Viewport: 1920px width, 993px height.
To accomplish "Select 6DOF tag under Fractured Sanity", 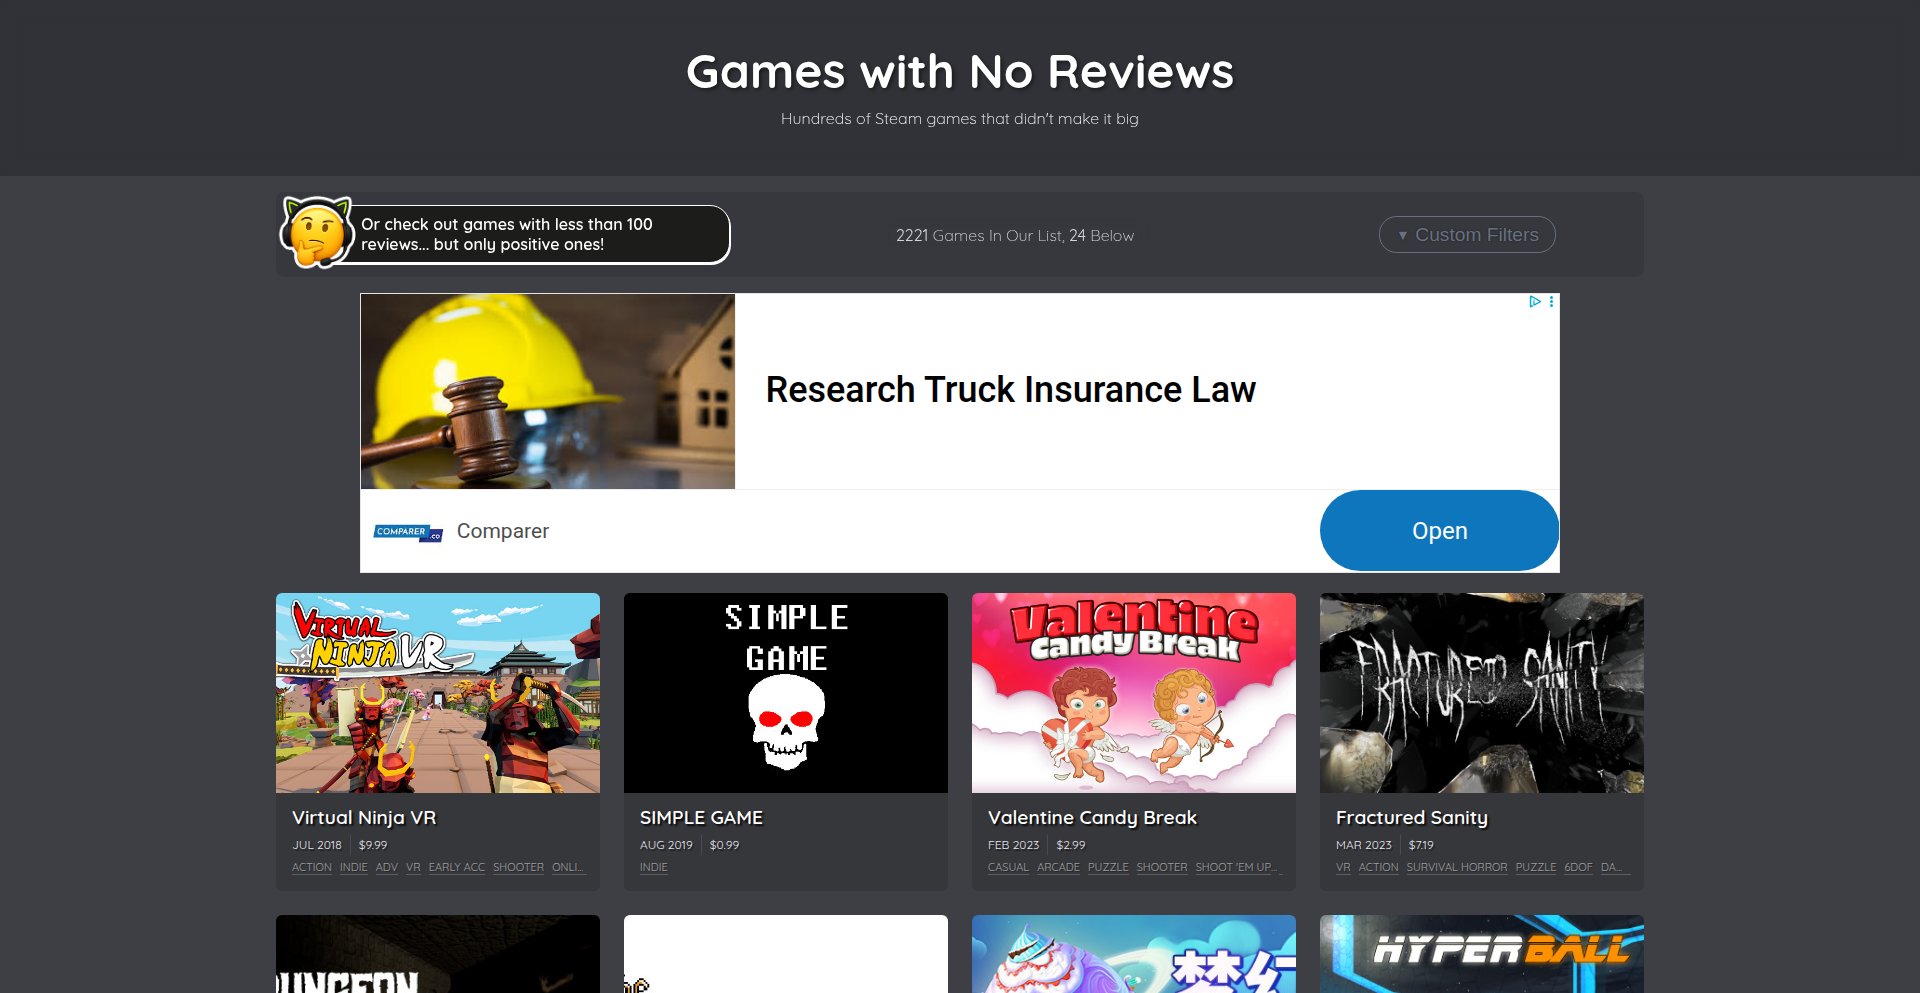I will pyautogui.click(x=1579, y=867).
